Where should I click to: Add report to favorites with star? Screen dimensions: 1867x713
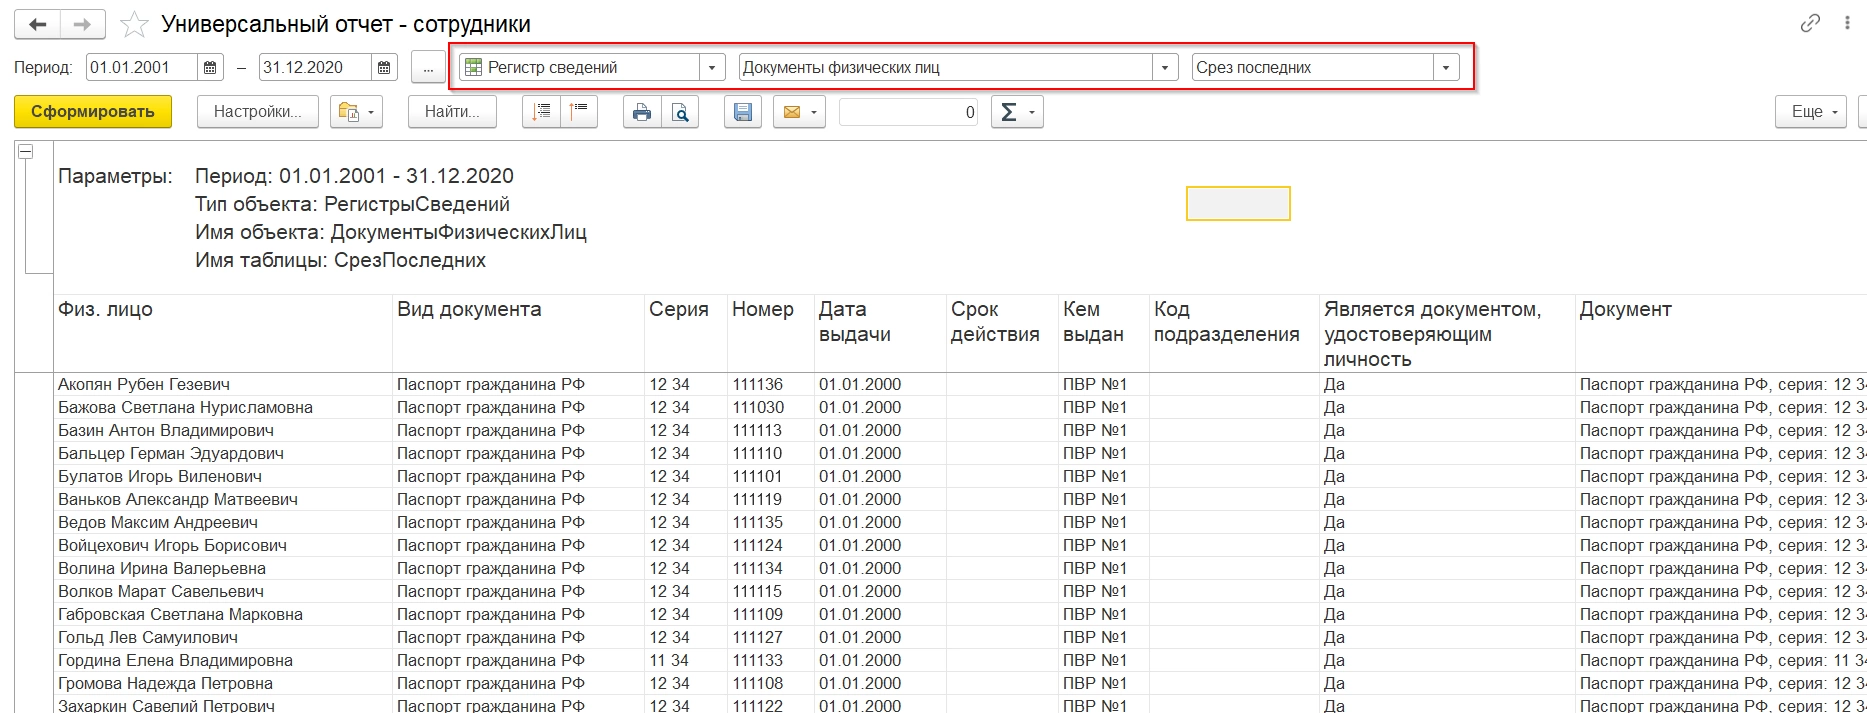[134, 24]
